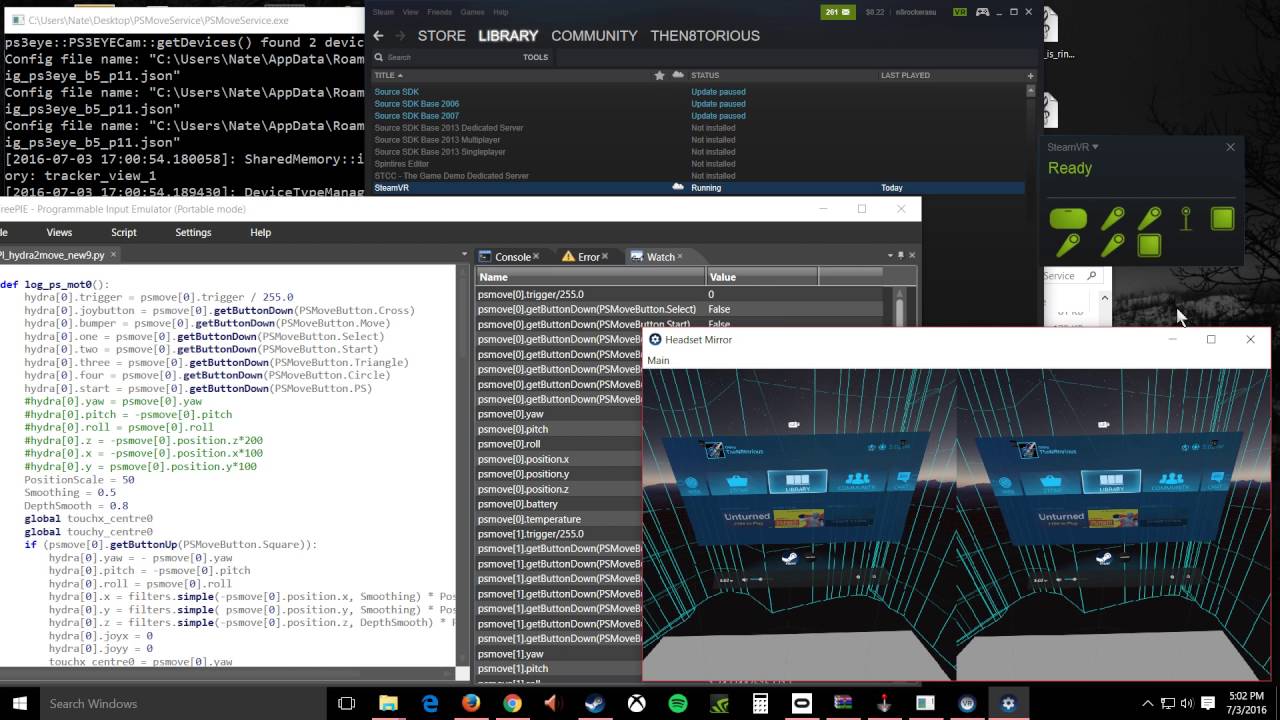Image resolution: width=1280 pixels, height=720 pixels.
Task: Click first controller icon in SteamVR top row
Action: click(x=1112, y=218)
